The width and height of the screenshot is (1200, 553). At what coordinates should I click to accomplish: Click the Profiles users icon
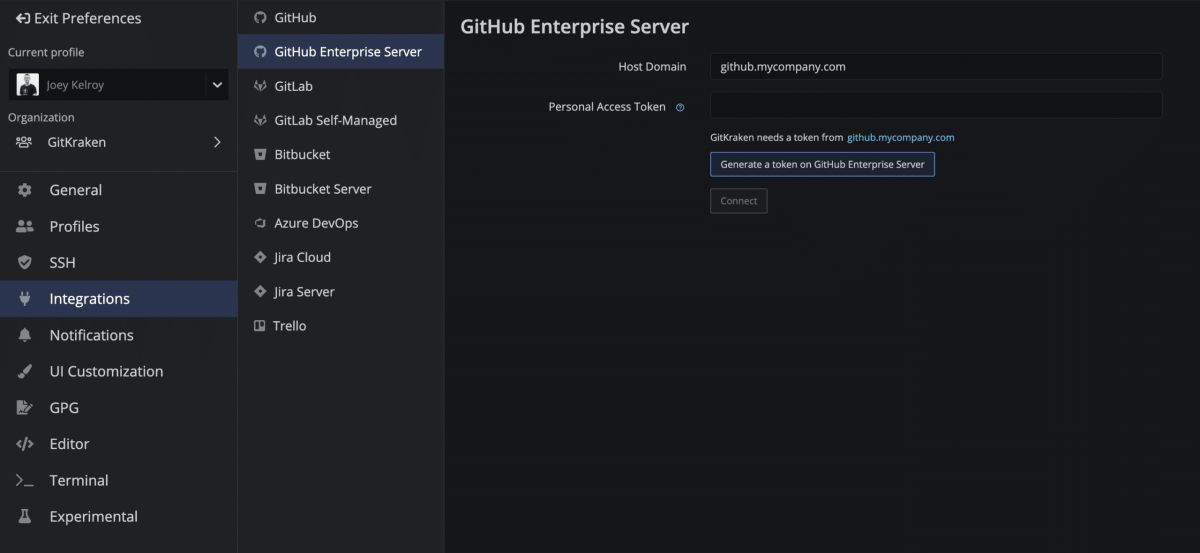[x=25, y=226]
